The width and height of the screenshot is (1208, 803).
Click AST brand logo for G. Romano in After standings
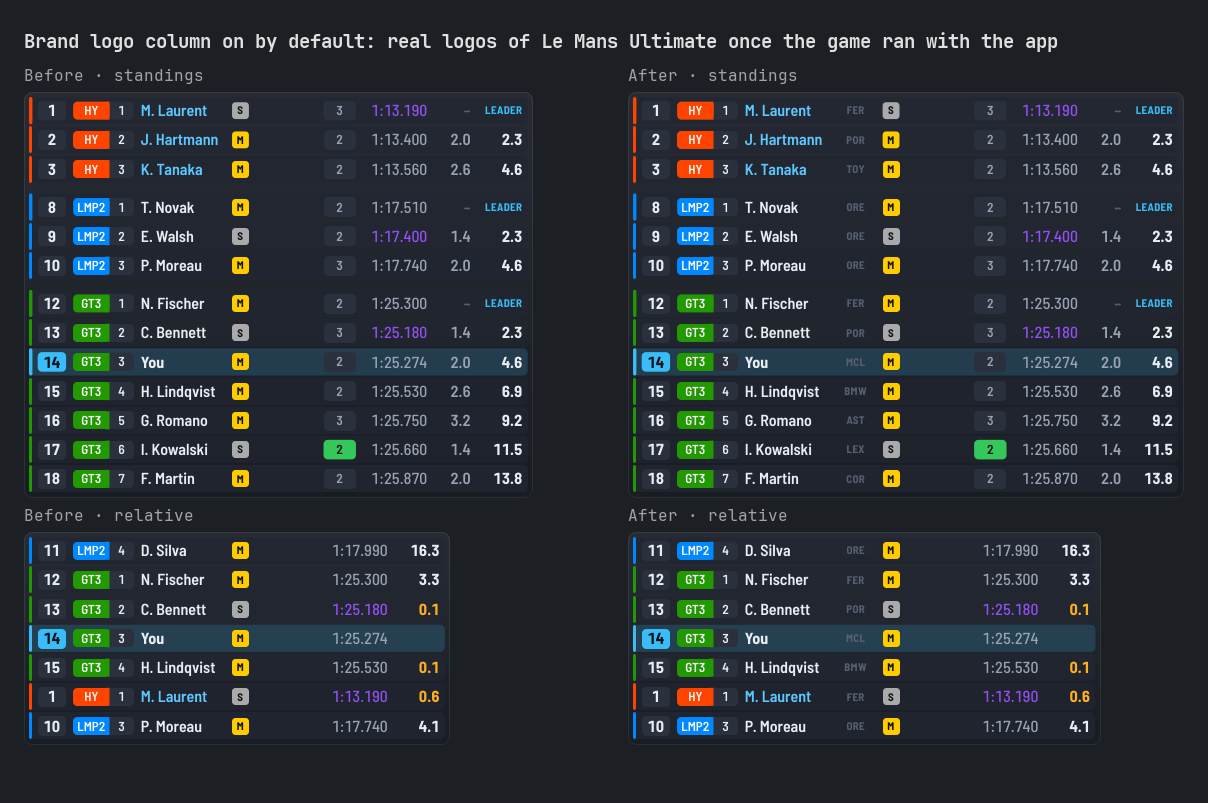point(855,421)
